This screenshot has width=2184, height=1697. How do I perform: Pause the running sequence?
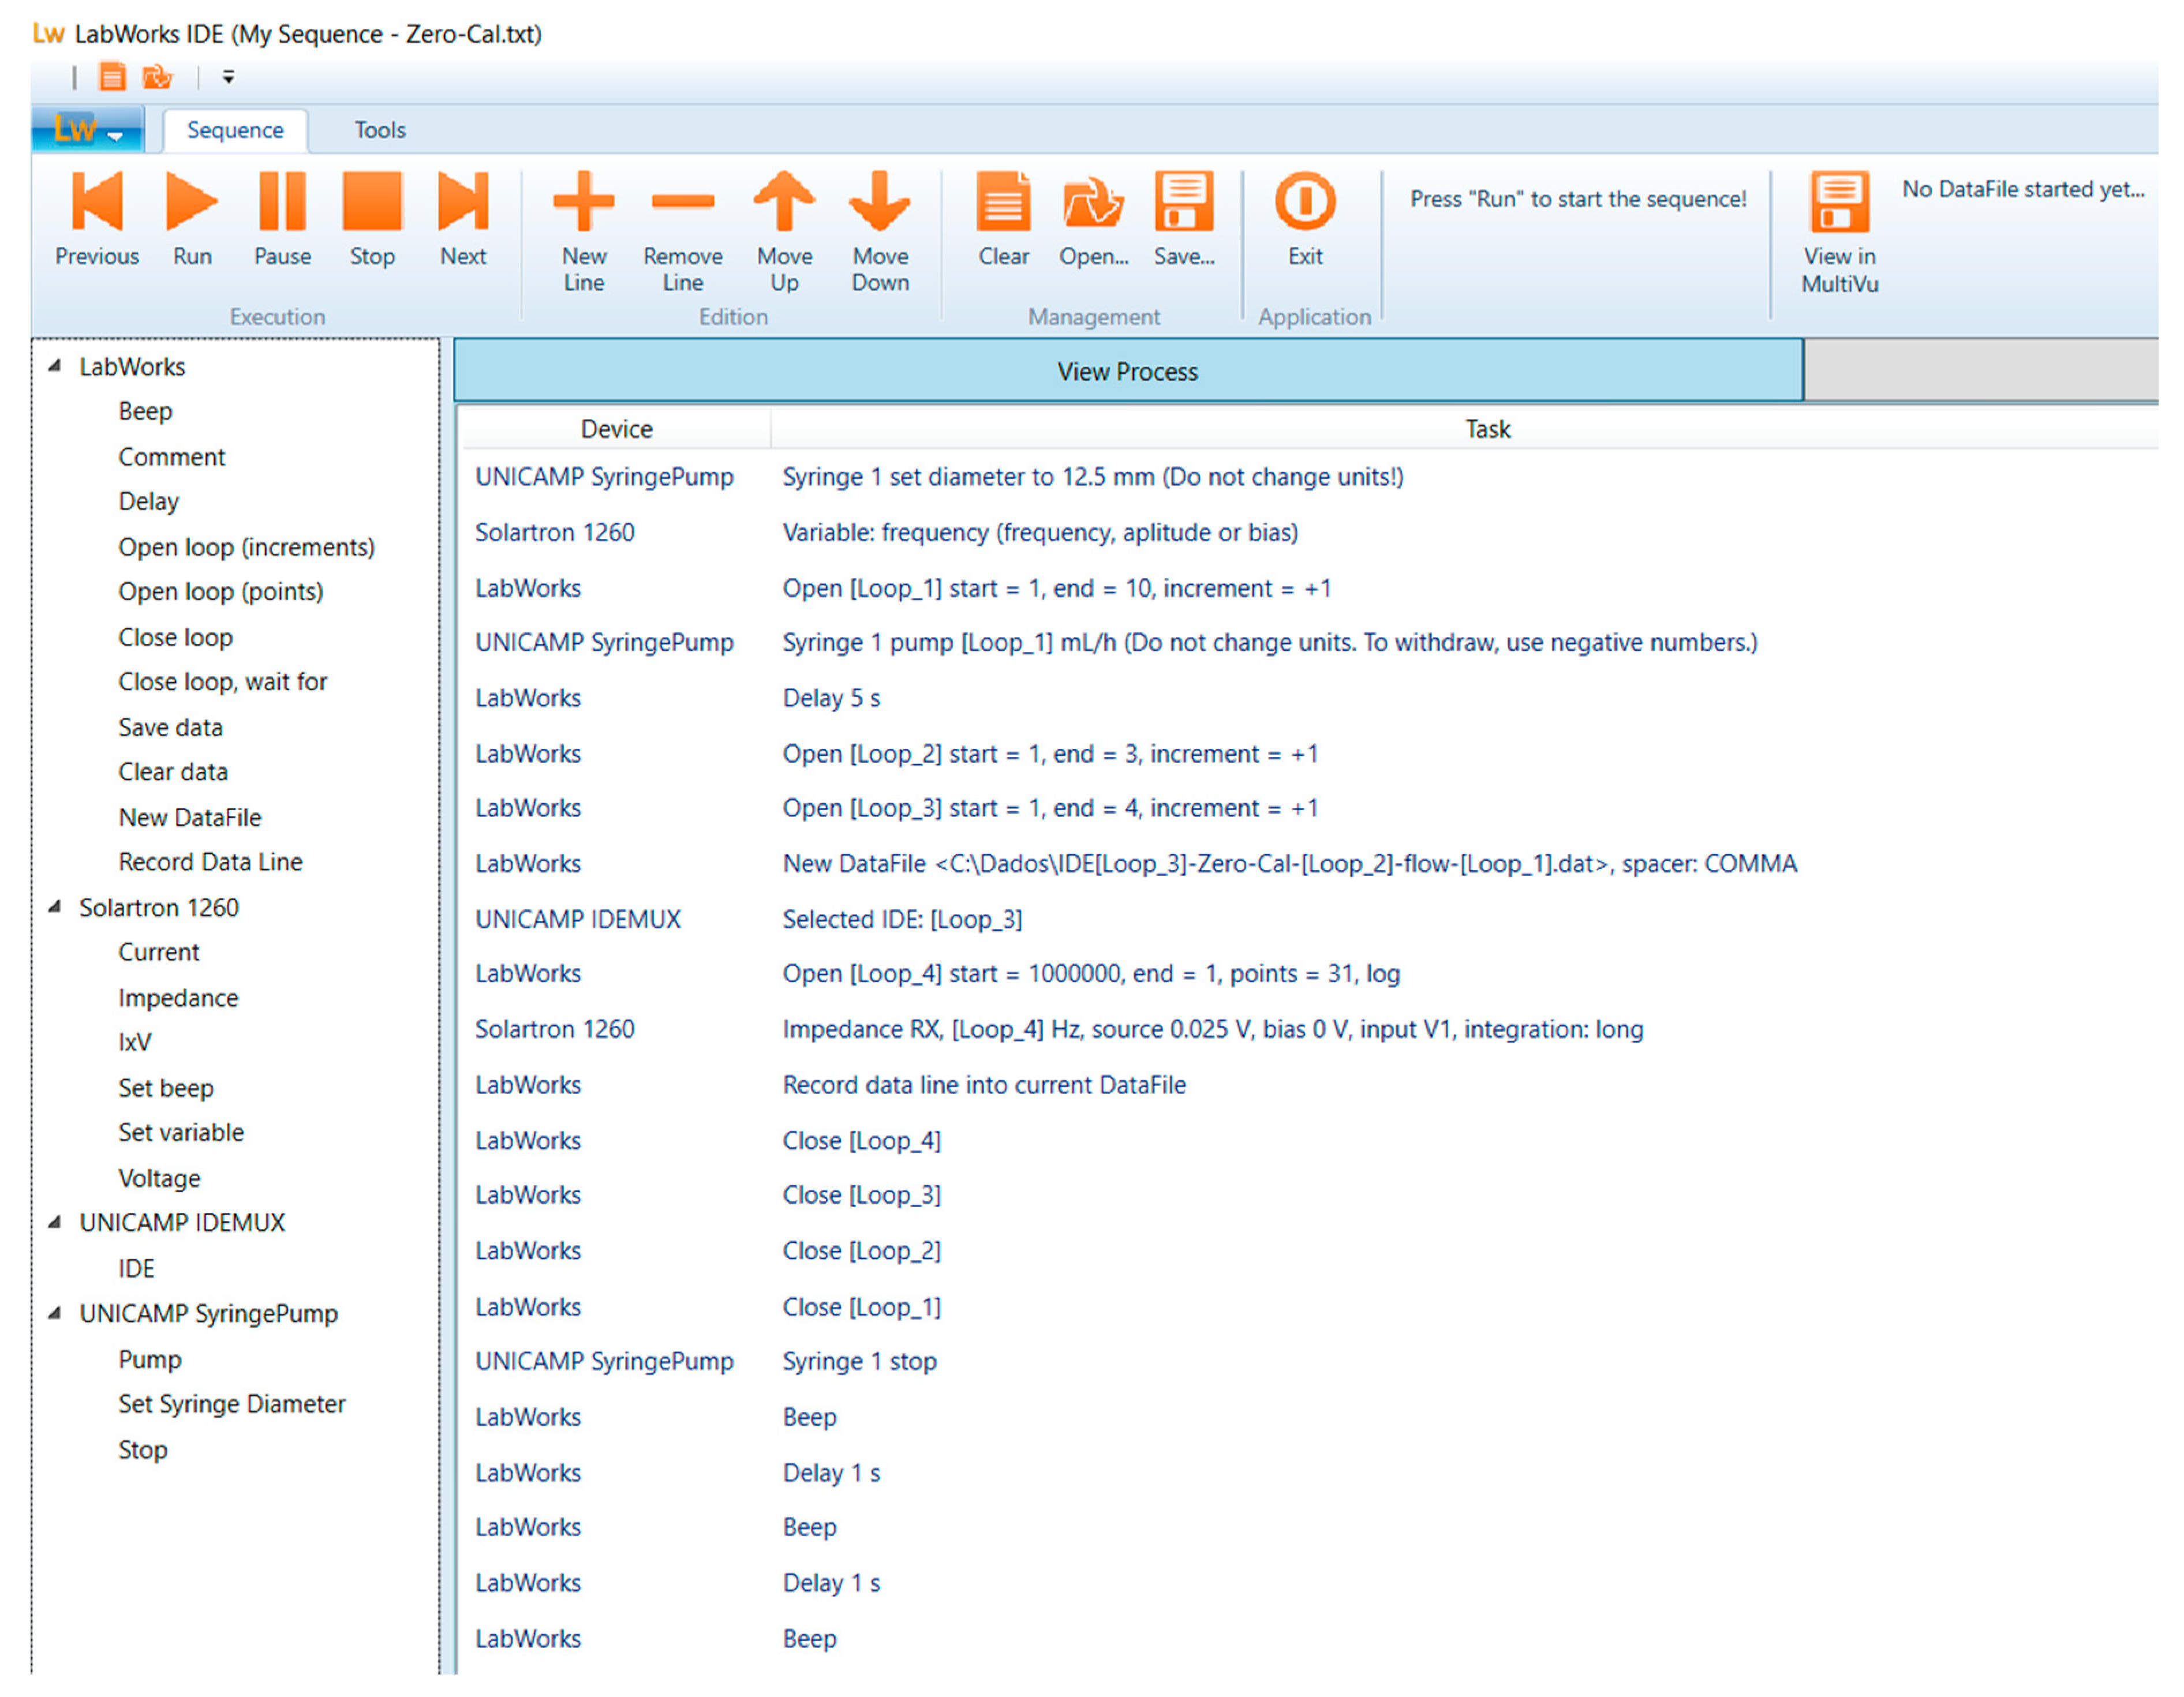click(x=282, y=202)
